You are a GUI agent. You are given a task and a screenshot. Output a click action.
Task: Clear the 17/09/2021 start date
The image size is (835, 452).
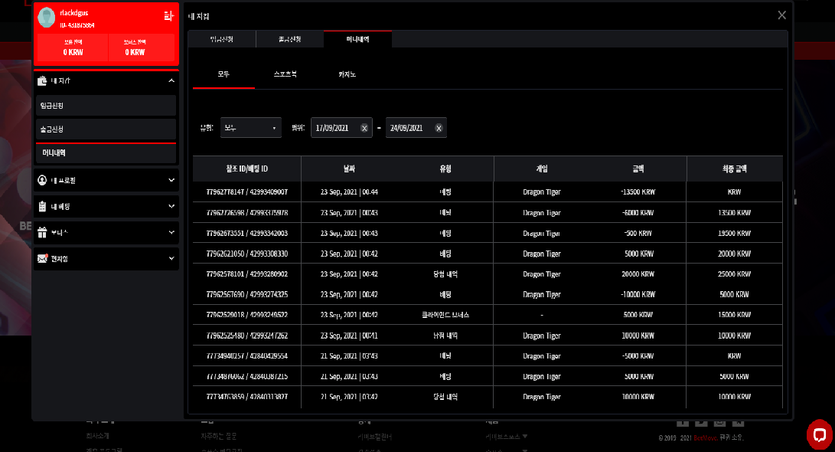[x=364, y=128]
